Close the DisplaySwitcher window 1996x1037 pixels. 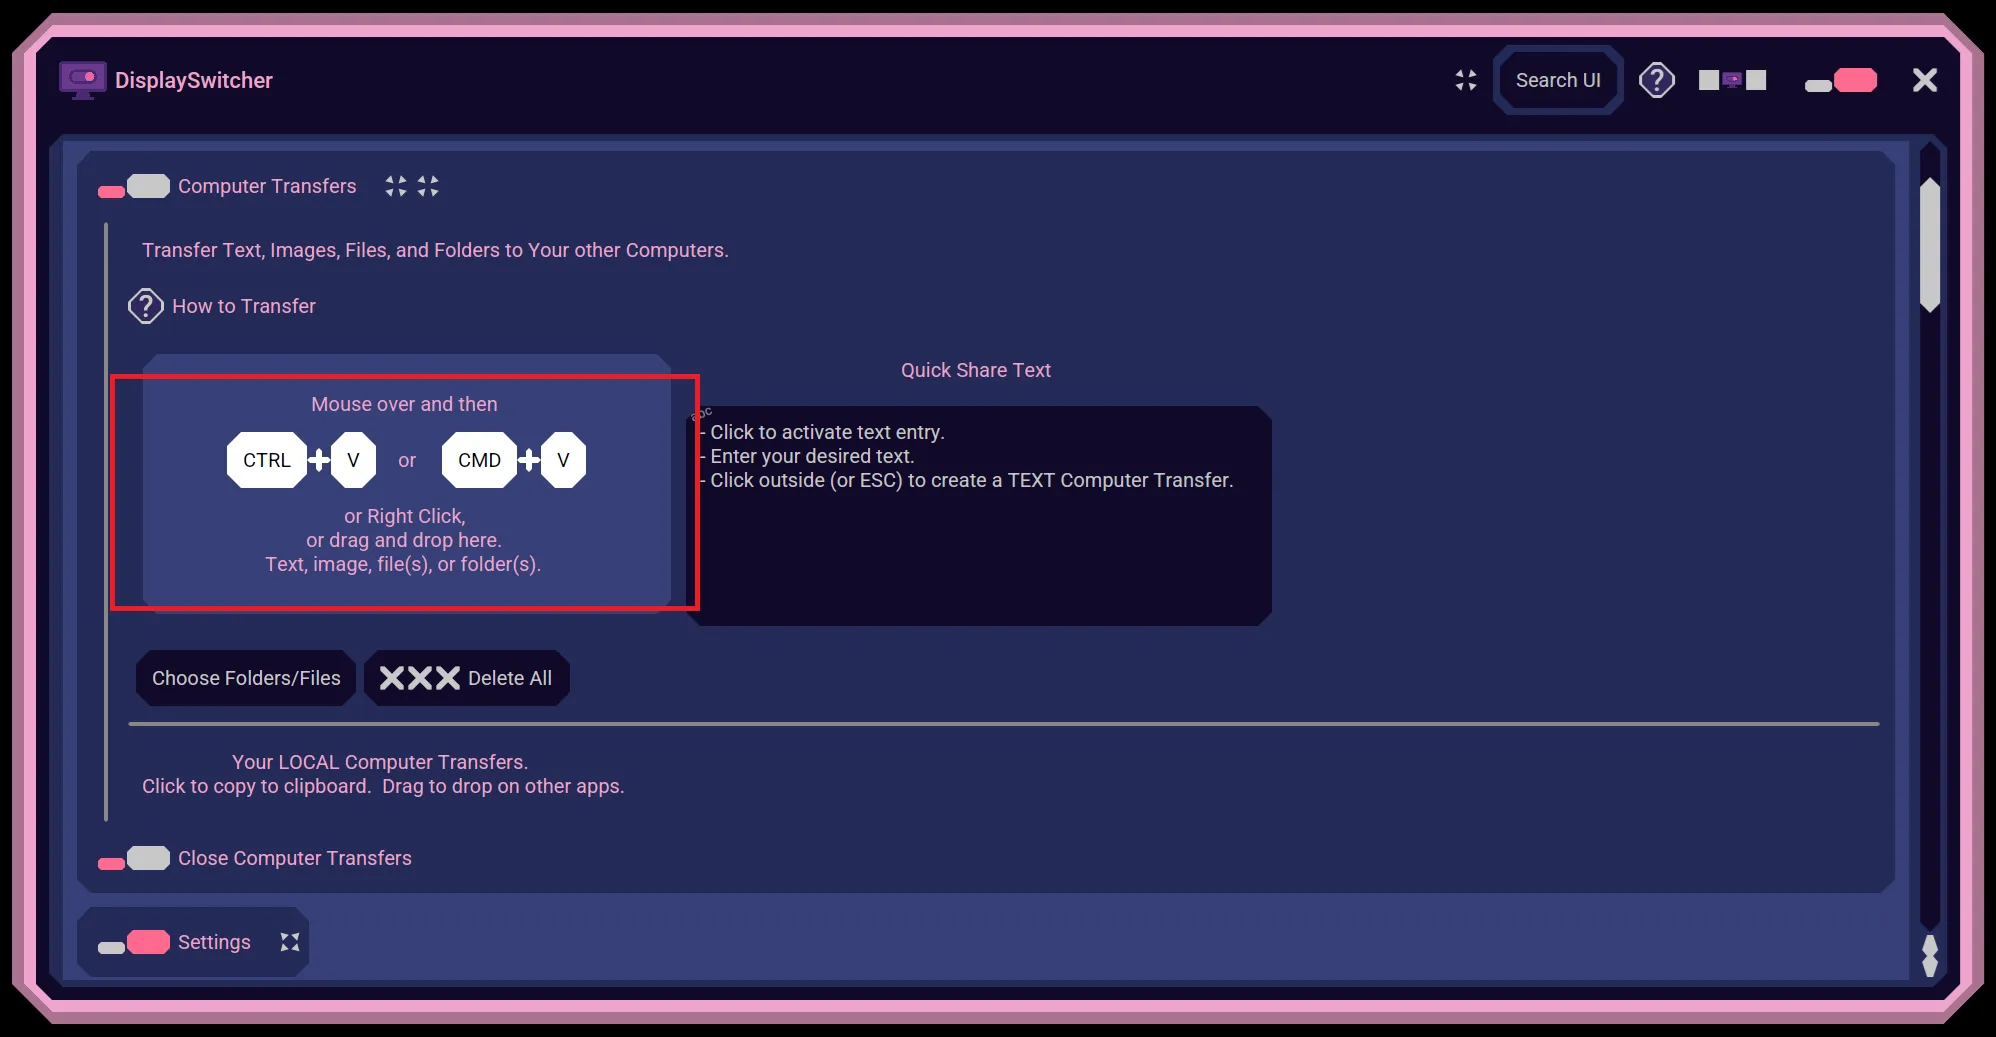[1925, 80]
